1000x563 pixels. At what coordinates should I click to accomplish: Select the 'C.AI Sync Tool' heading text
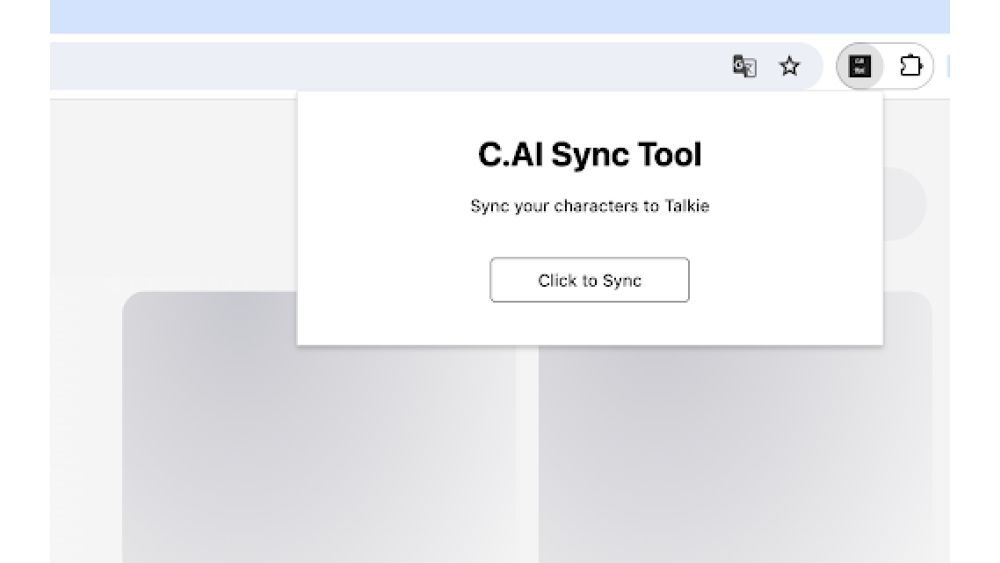[x=590, y=155]
